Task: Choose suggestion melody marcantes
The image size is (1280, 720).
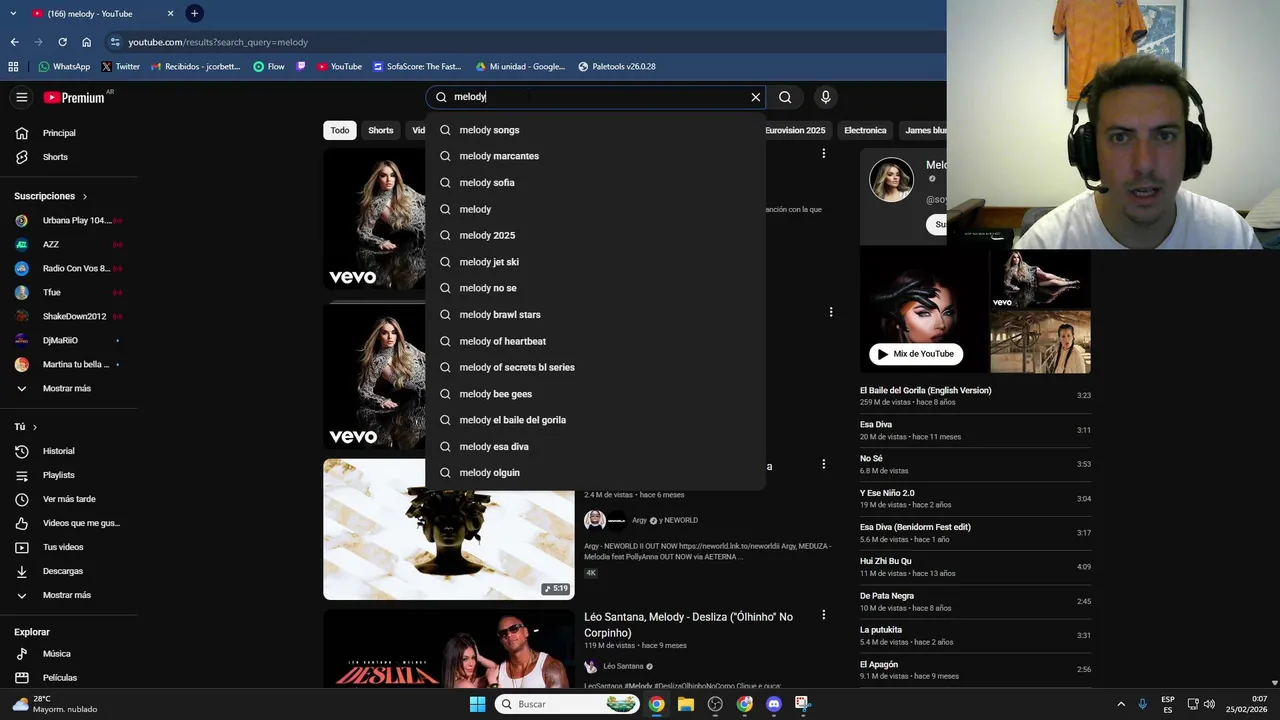Action: point(595,156)
